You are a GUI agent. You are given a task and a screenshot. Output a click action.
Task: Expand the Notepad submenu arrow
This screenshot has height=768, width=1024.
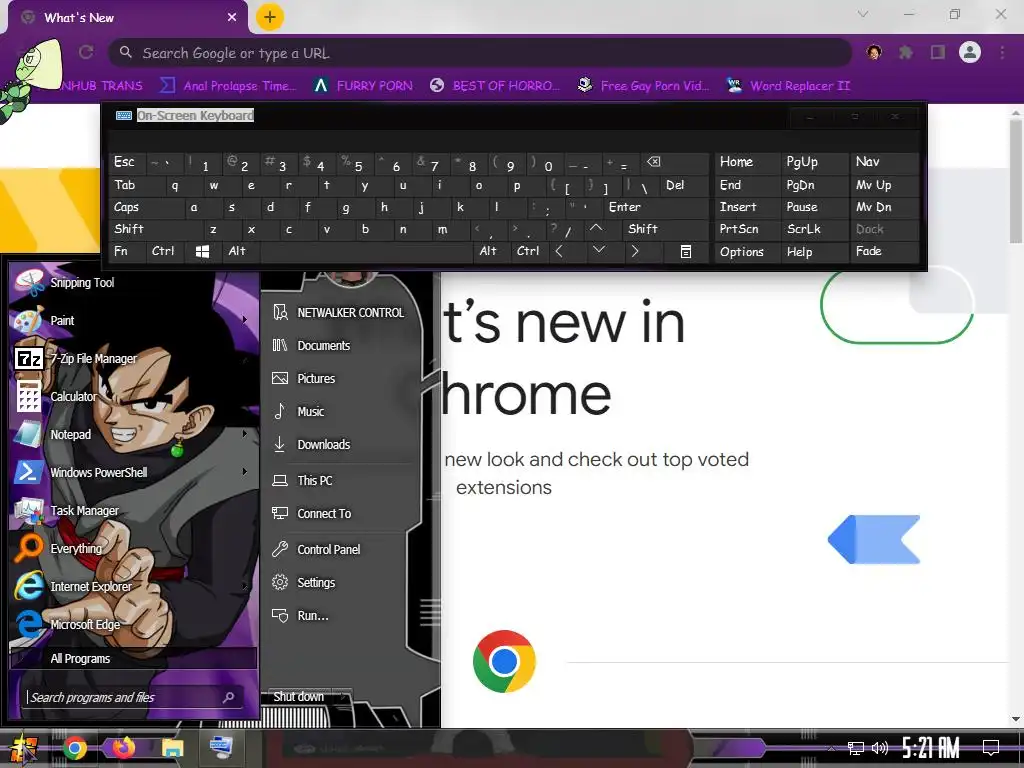[x=245, y=434]
